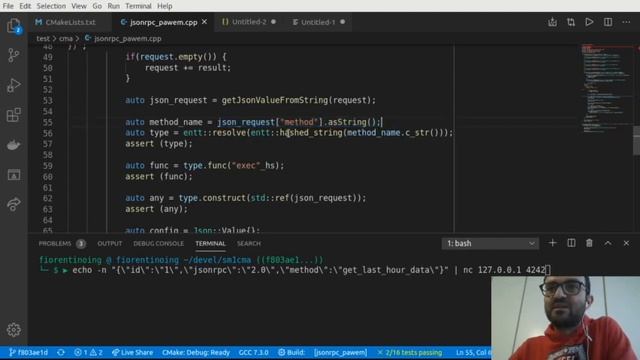Select the [jsonrpc_pawem] build target
This screenshot has width=640, height=360.
tap(340, 352)
